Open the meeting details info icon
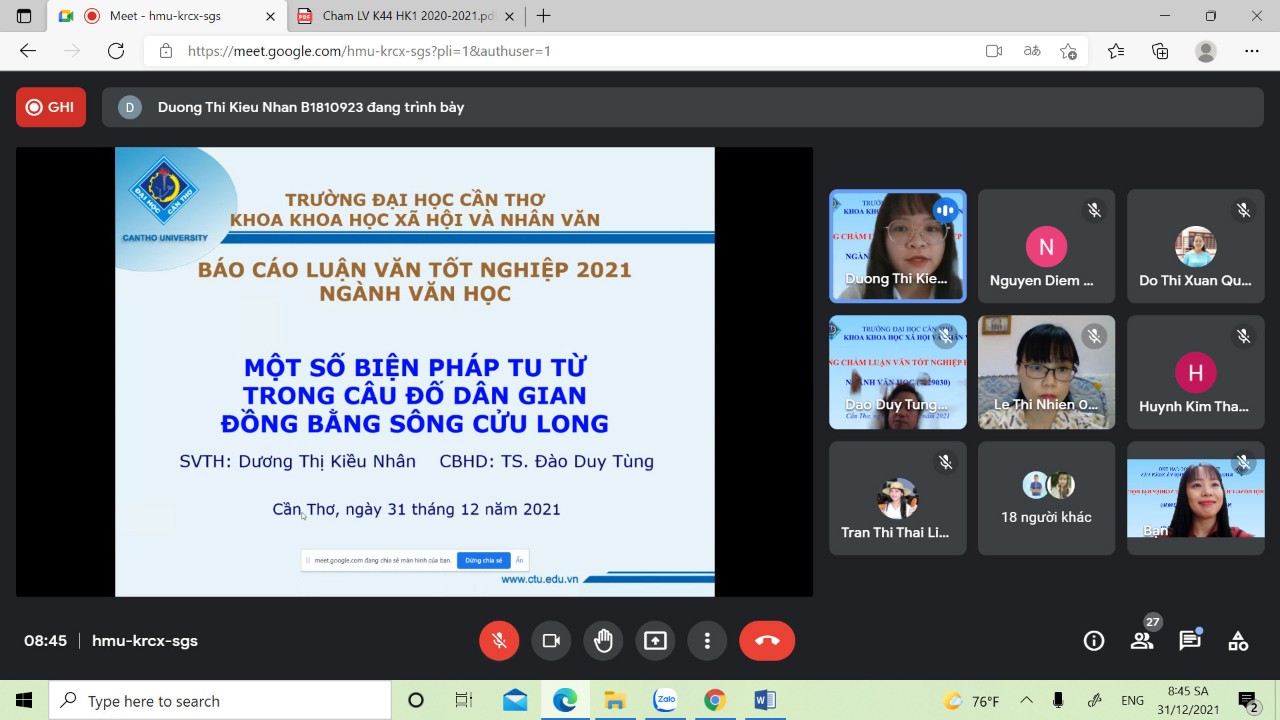Image resolution: width=1280 pixels, height=720 pixels. click(1094, 641)
